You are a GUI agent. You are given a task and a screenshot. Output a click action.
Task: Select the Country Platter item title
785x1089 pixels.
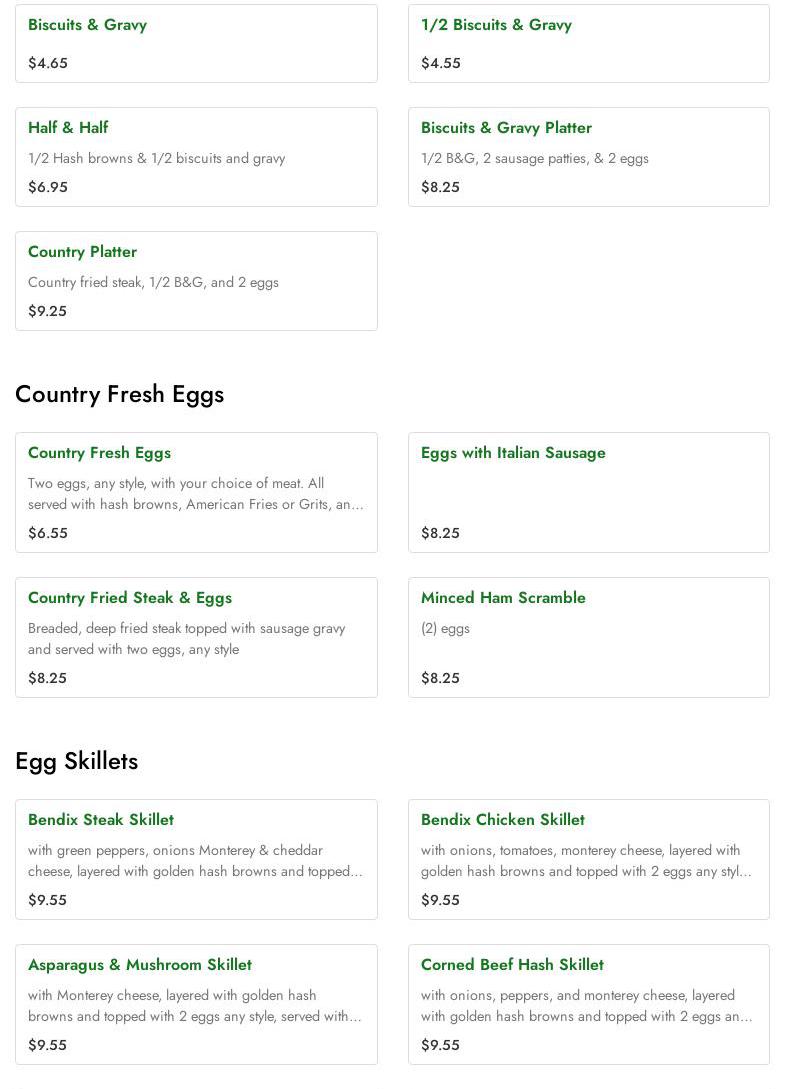82,252
